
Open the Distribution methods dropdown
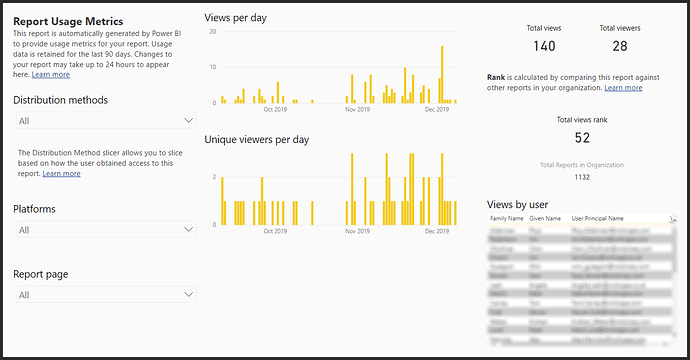[x=106, y=121]
